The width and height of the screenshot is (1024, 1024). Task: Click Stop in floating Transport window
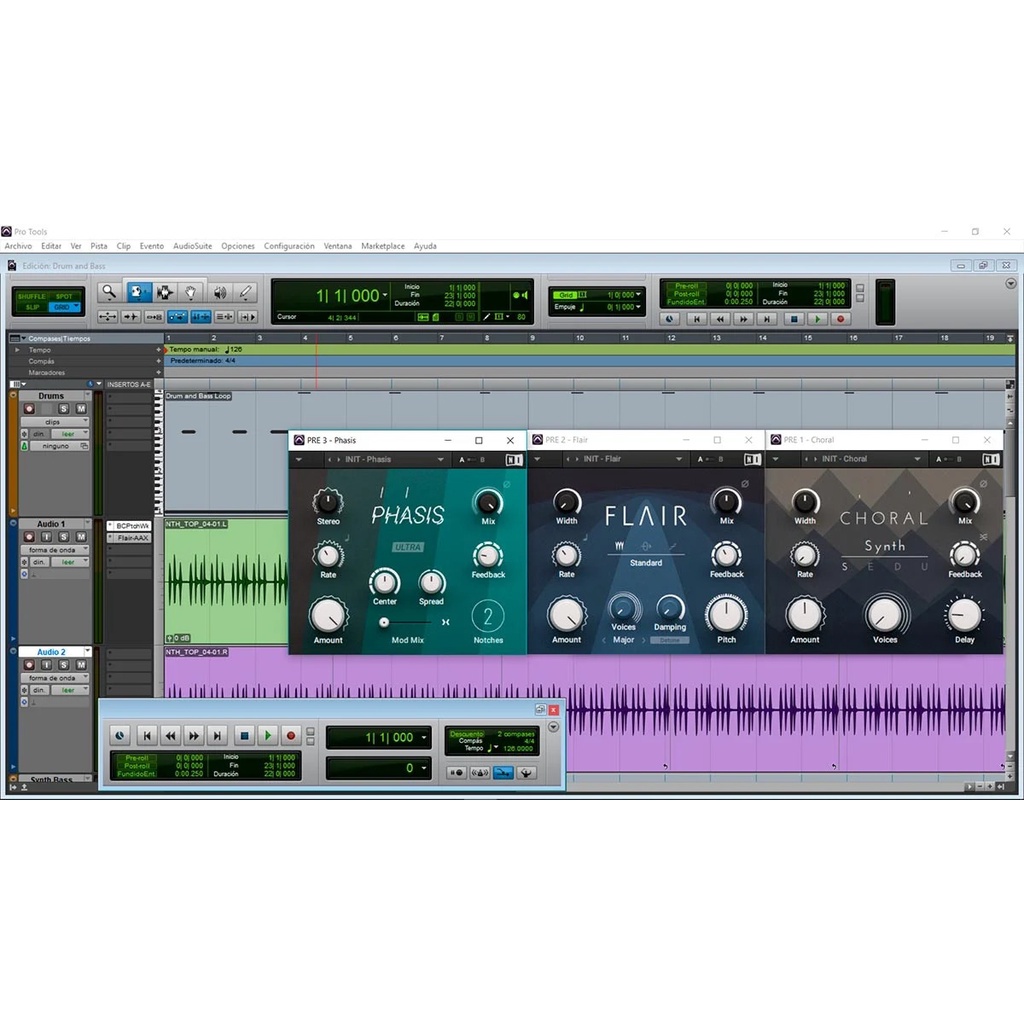[244, 736]
